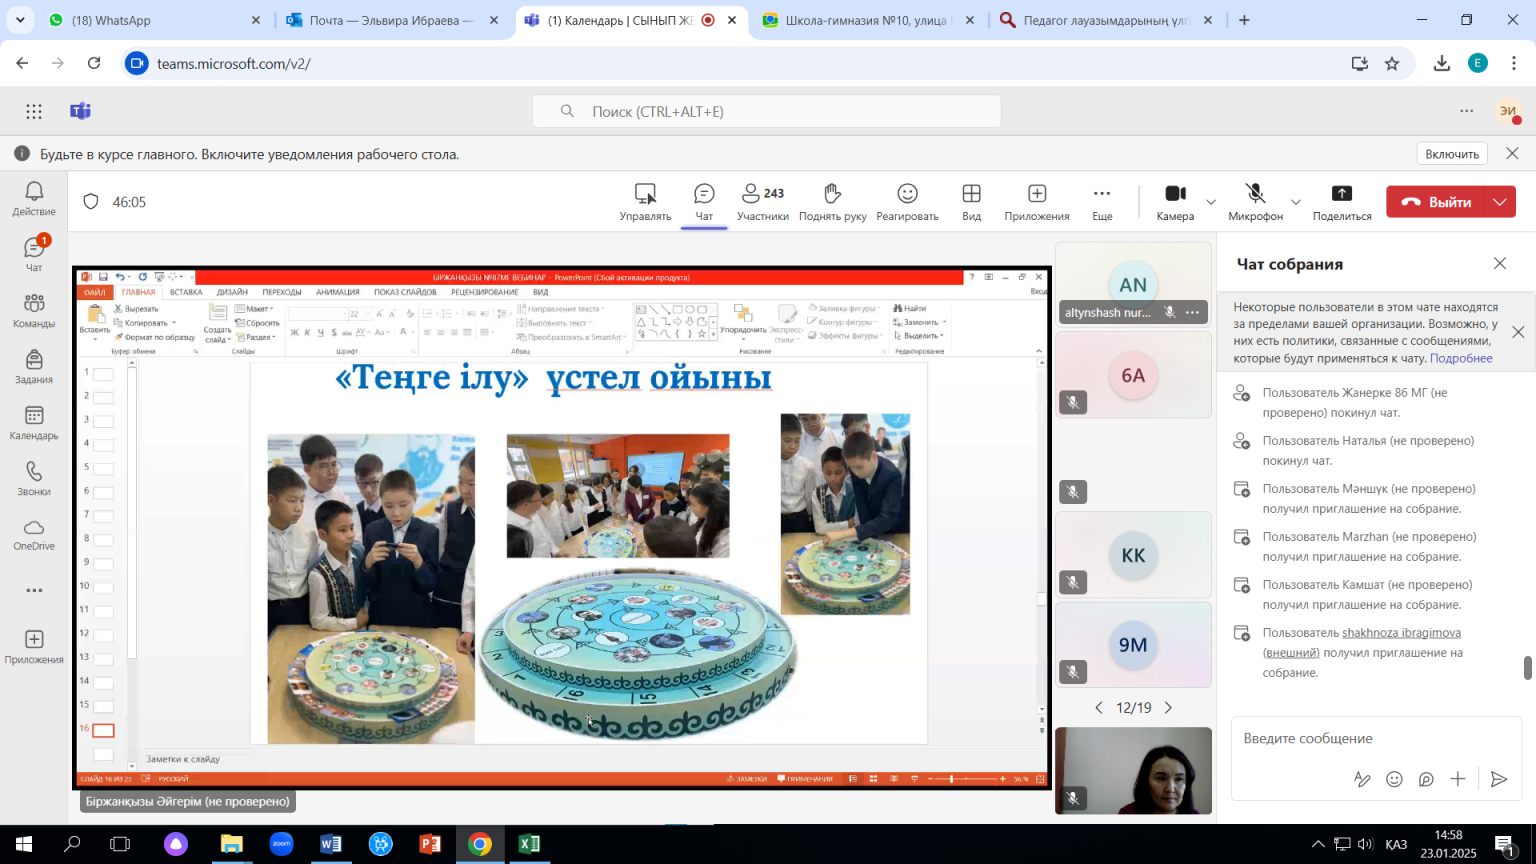Click Включить to enable notifications

[x=1451, y=154]
